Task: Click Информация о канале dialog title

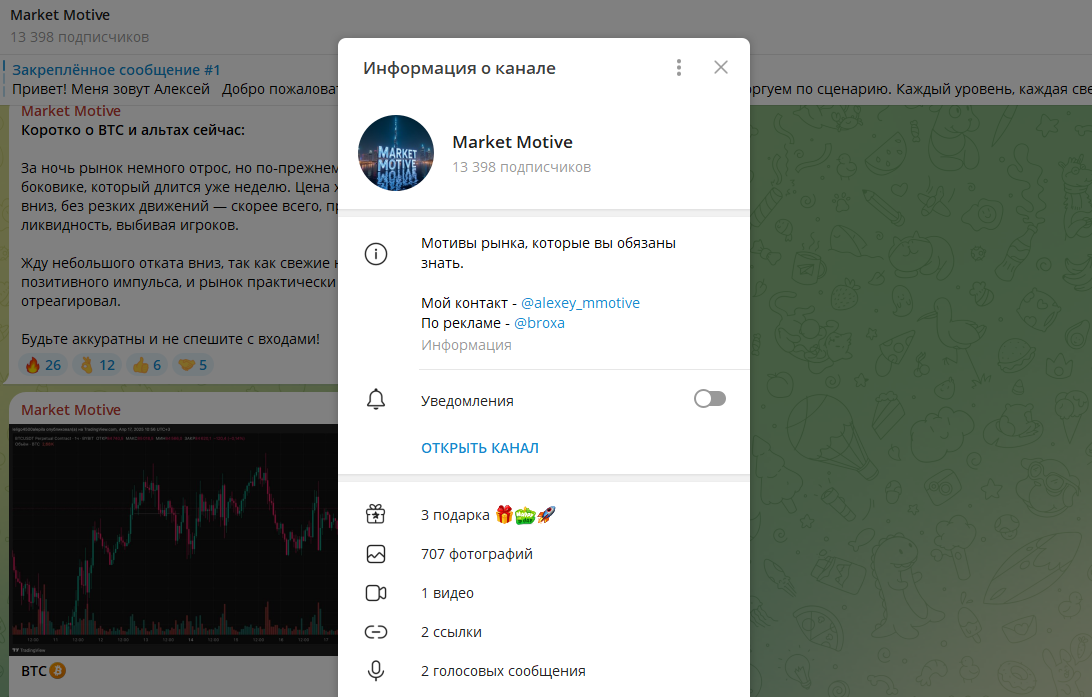Action: point(459,68)
